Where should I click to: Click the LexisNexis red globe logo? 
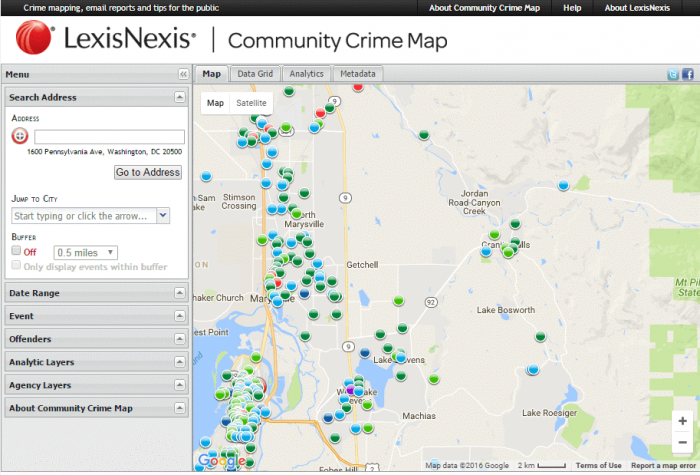[x=34, y=38]
